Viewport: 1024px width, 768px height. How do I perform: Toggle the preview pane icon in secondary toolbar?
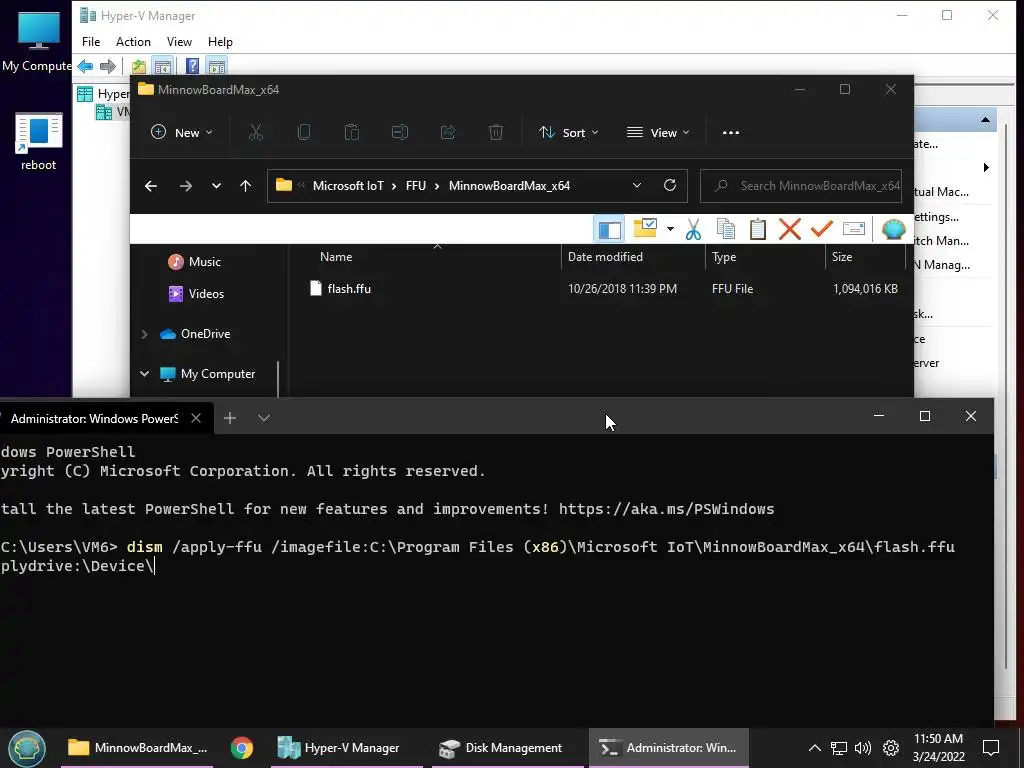click(x=609, y=229)
